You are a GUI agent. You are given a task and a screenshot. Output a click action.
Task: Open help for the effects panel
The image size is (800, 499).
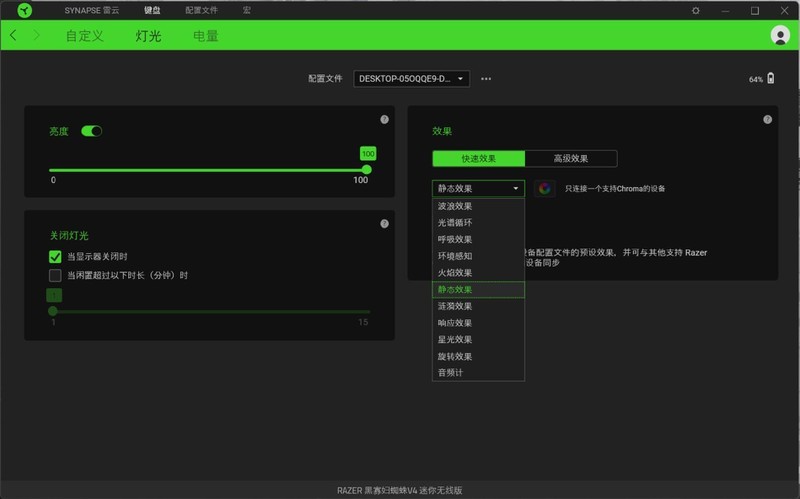click(767, 119)
